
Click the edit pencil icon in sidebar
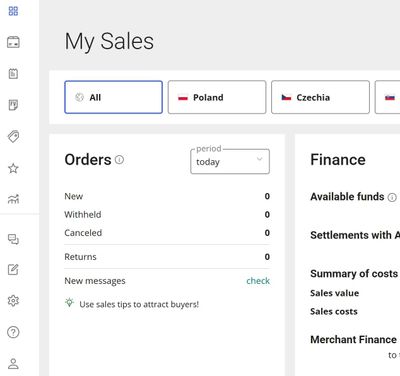pyautogui.click(x=13, y=269)
